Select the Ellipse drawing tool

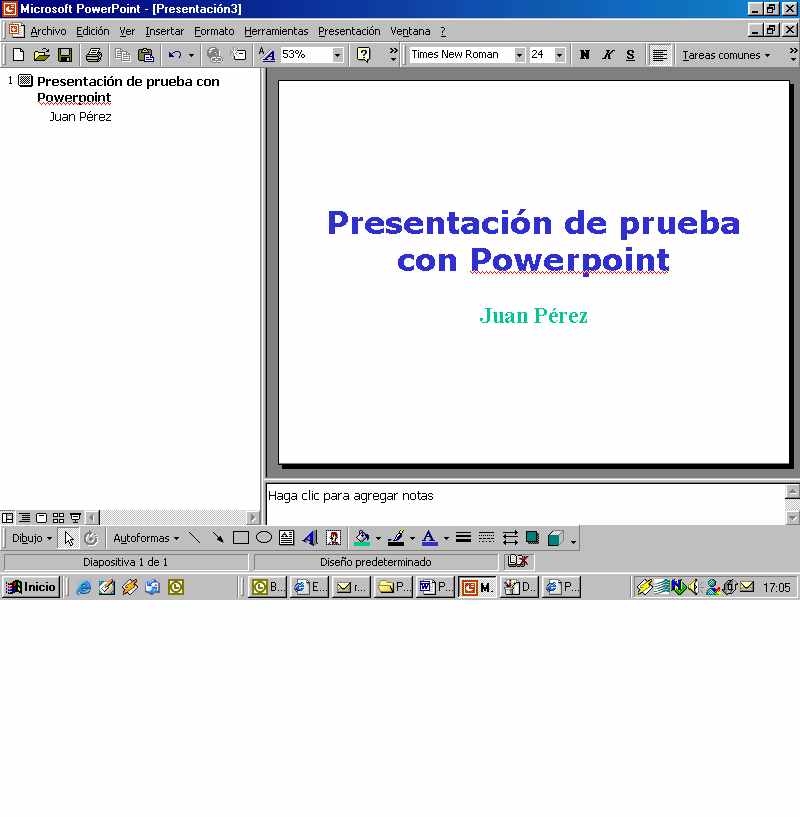[x=264, y=538]
